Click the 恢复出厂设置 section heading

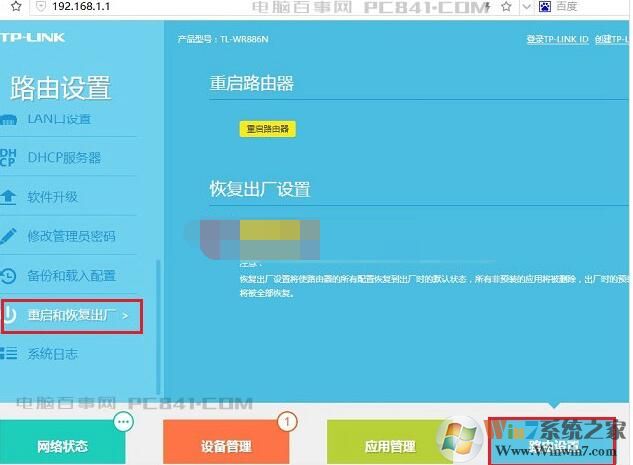260,189
